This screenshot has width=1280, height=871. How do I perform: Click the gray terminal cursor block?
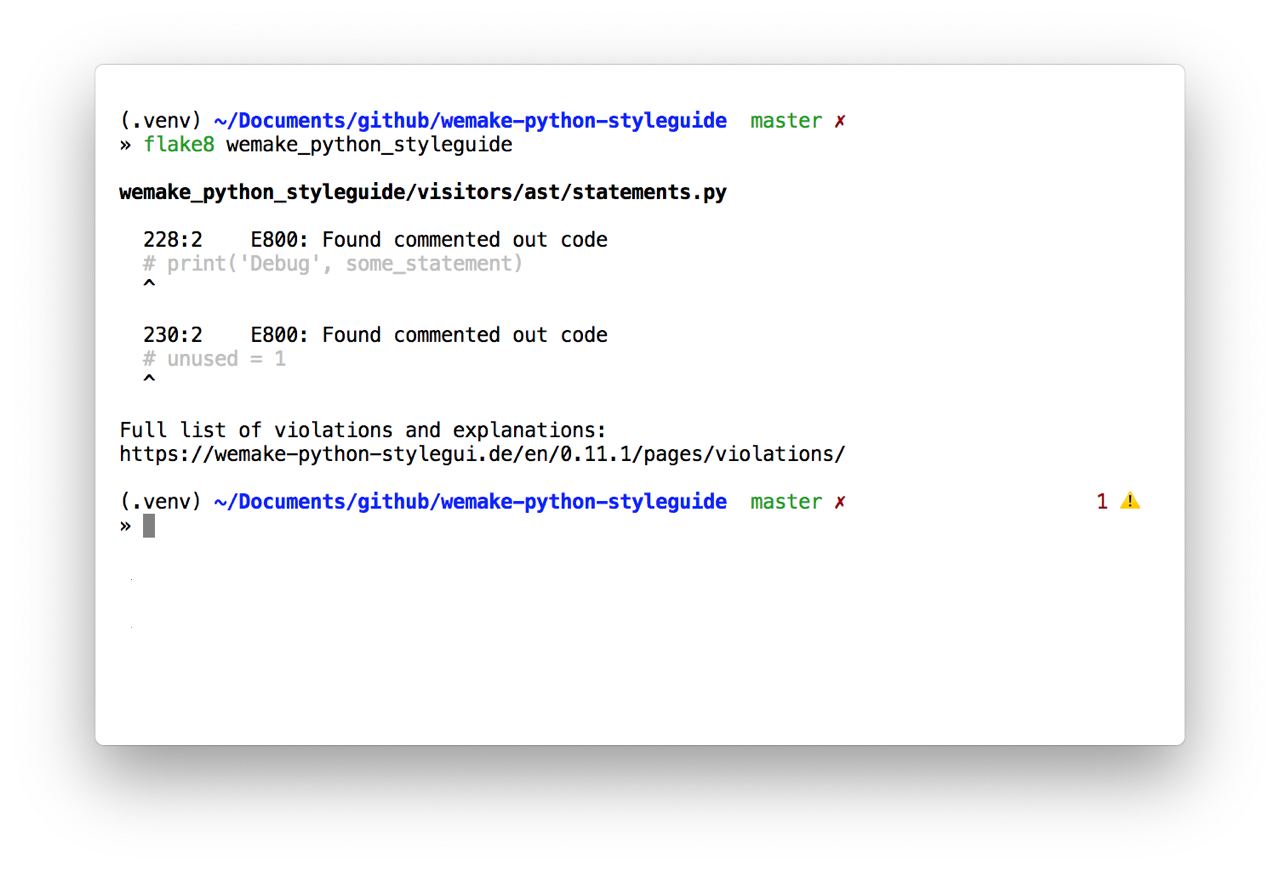(149, 526)
